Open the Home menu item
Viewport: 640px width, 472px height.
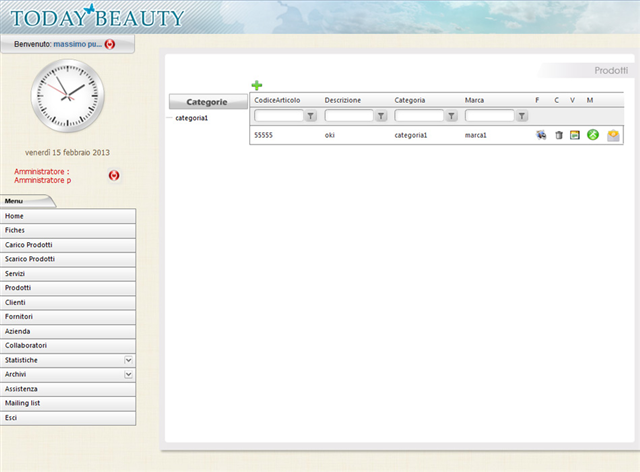pyautogui.click(x=68, y=216)
